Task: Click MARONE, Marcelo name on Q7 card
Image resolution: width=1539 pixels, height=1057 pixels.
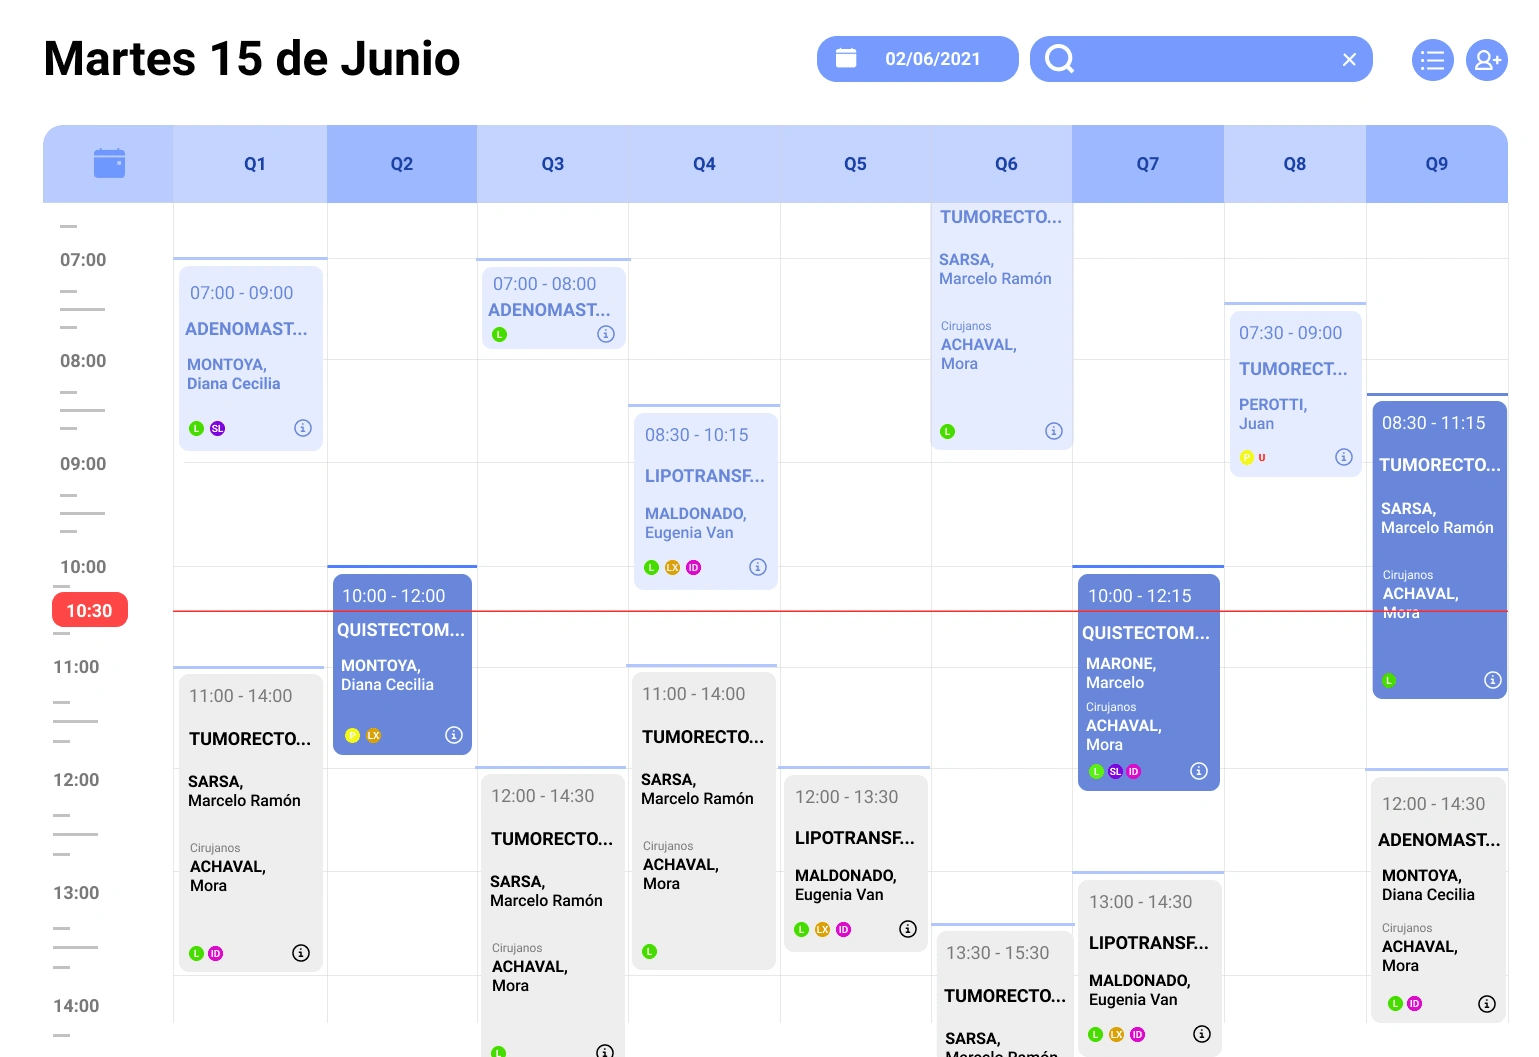Action: point(1121,673)
